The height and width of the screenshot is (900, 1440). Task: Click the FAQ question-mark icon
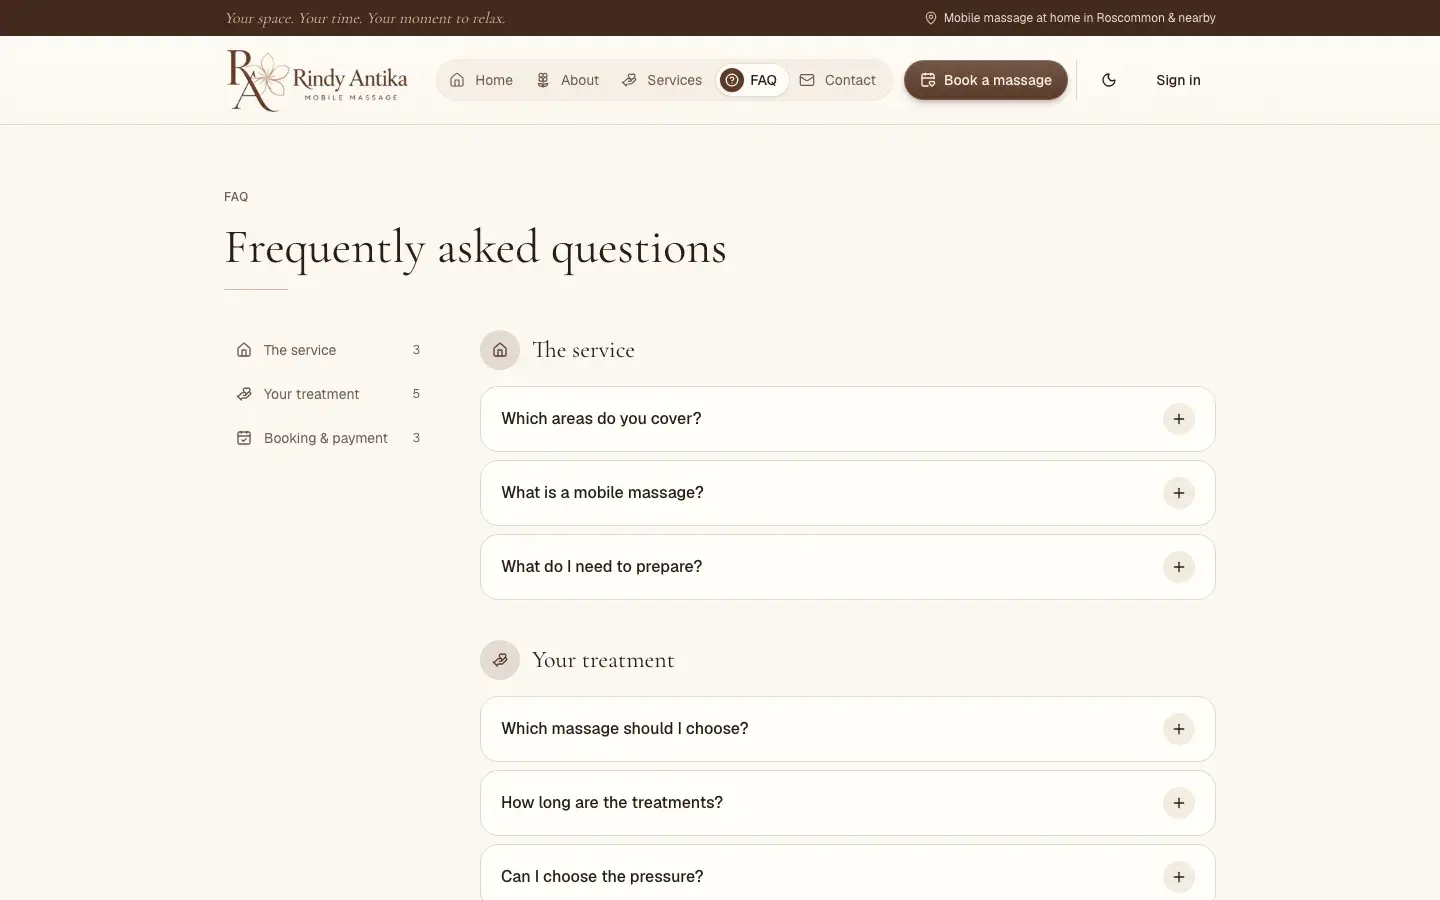click(x=732, y=80)
